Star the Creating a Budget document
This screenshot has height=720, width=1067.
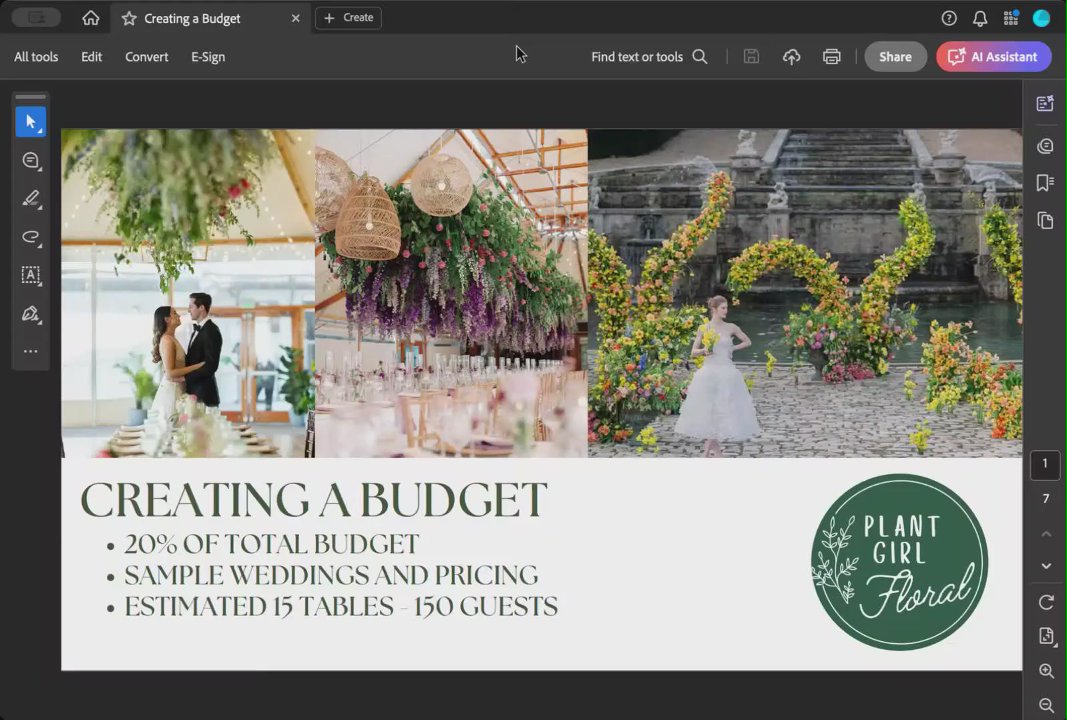coord(129,18)
